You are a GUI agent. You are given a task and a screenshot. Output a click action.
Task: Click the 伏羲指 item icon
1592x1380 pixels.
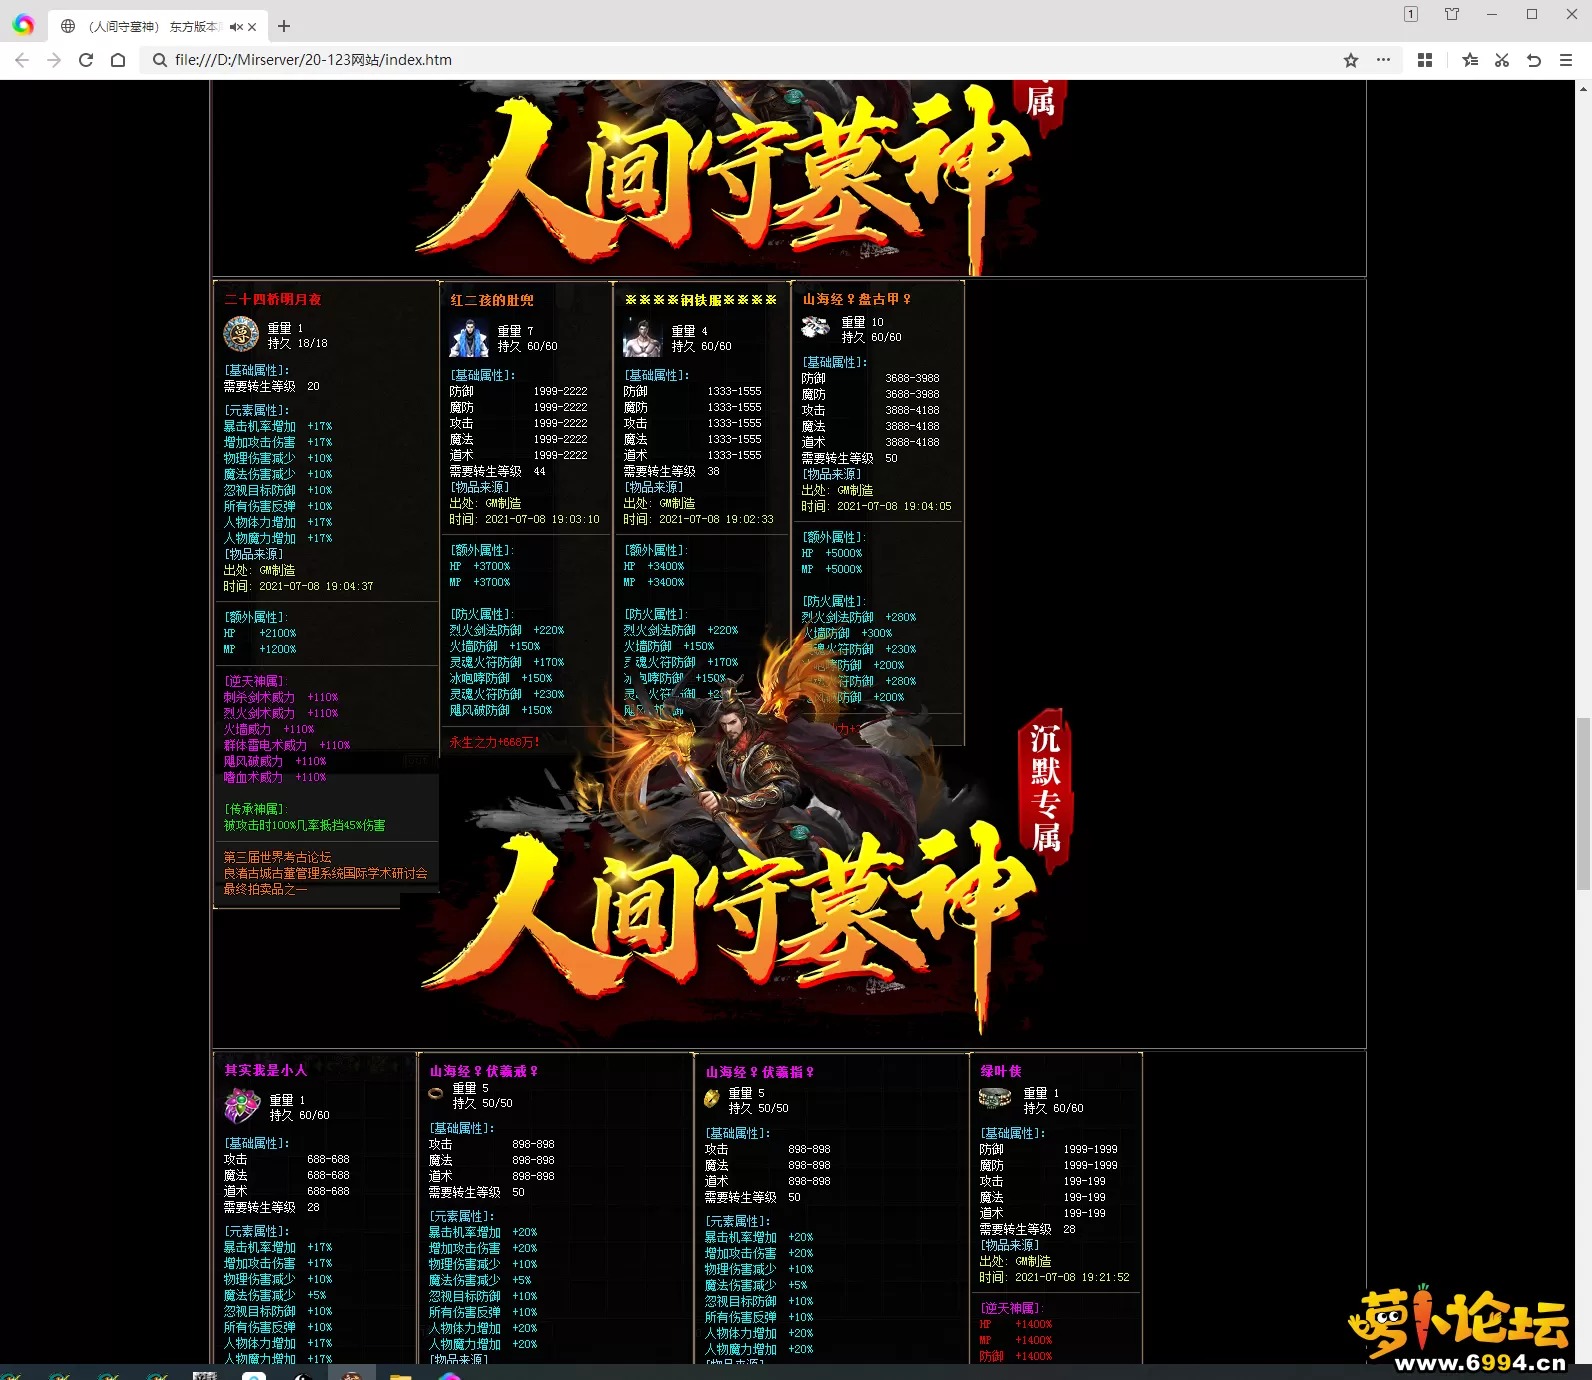click(712, 1098)
